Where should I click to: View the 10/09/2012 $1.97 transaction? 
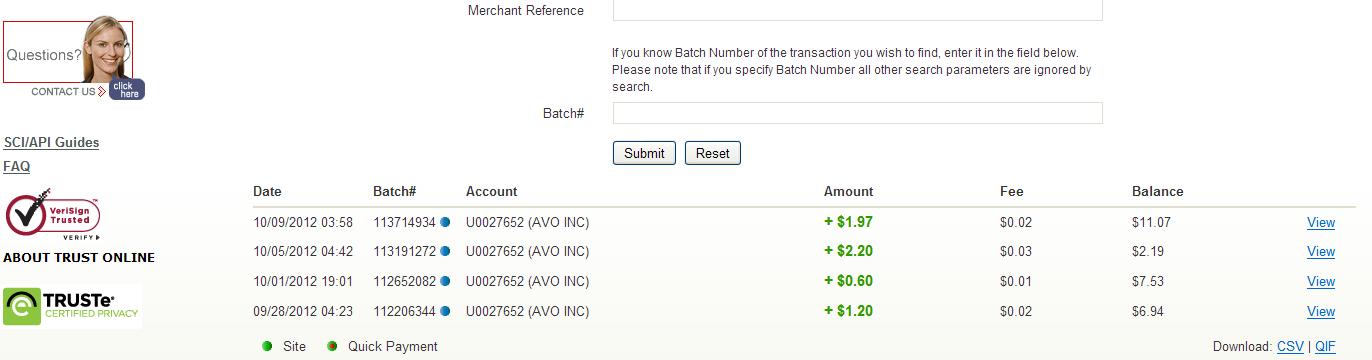pos(1321,222)
